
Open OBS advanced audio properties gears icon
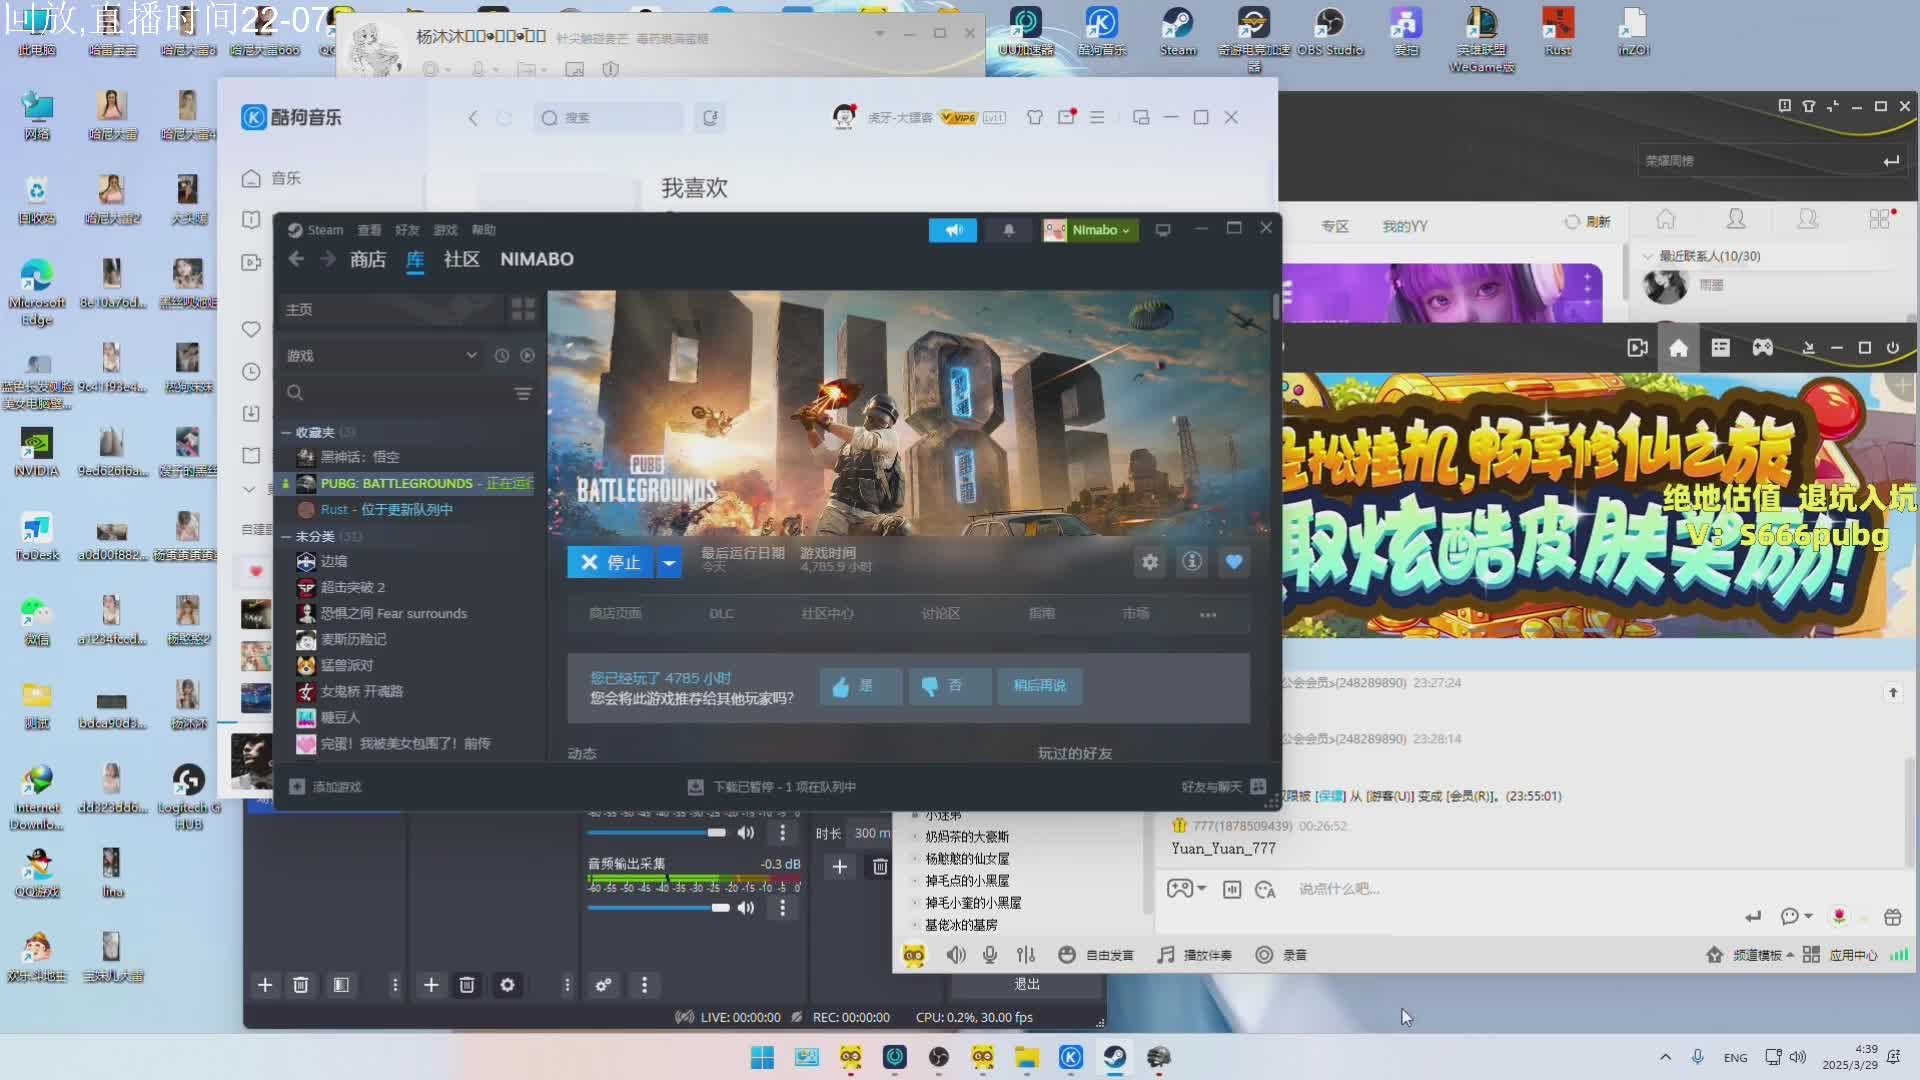(603, 985)
